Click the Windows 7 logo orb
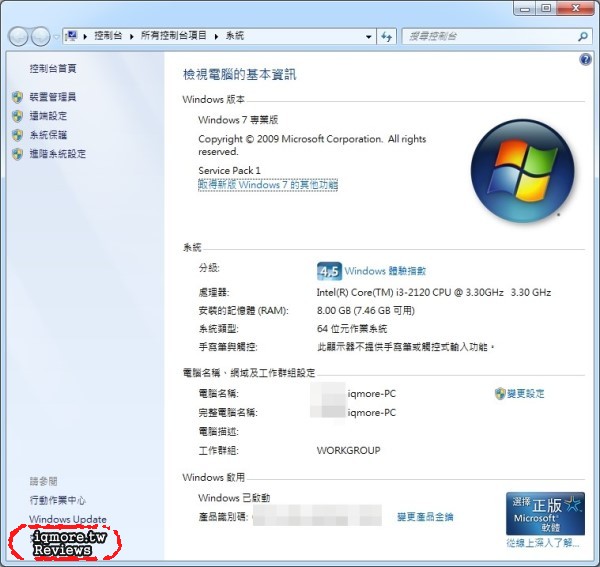Image resolution: width=600 pixels, height=567 pixels. (522, 171)
